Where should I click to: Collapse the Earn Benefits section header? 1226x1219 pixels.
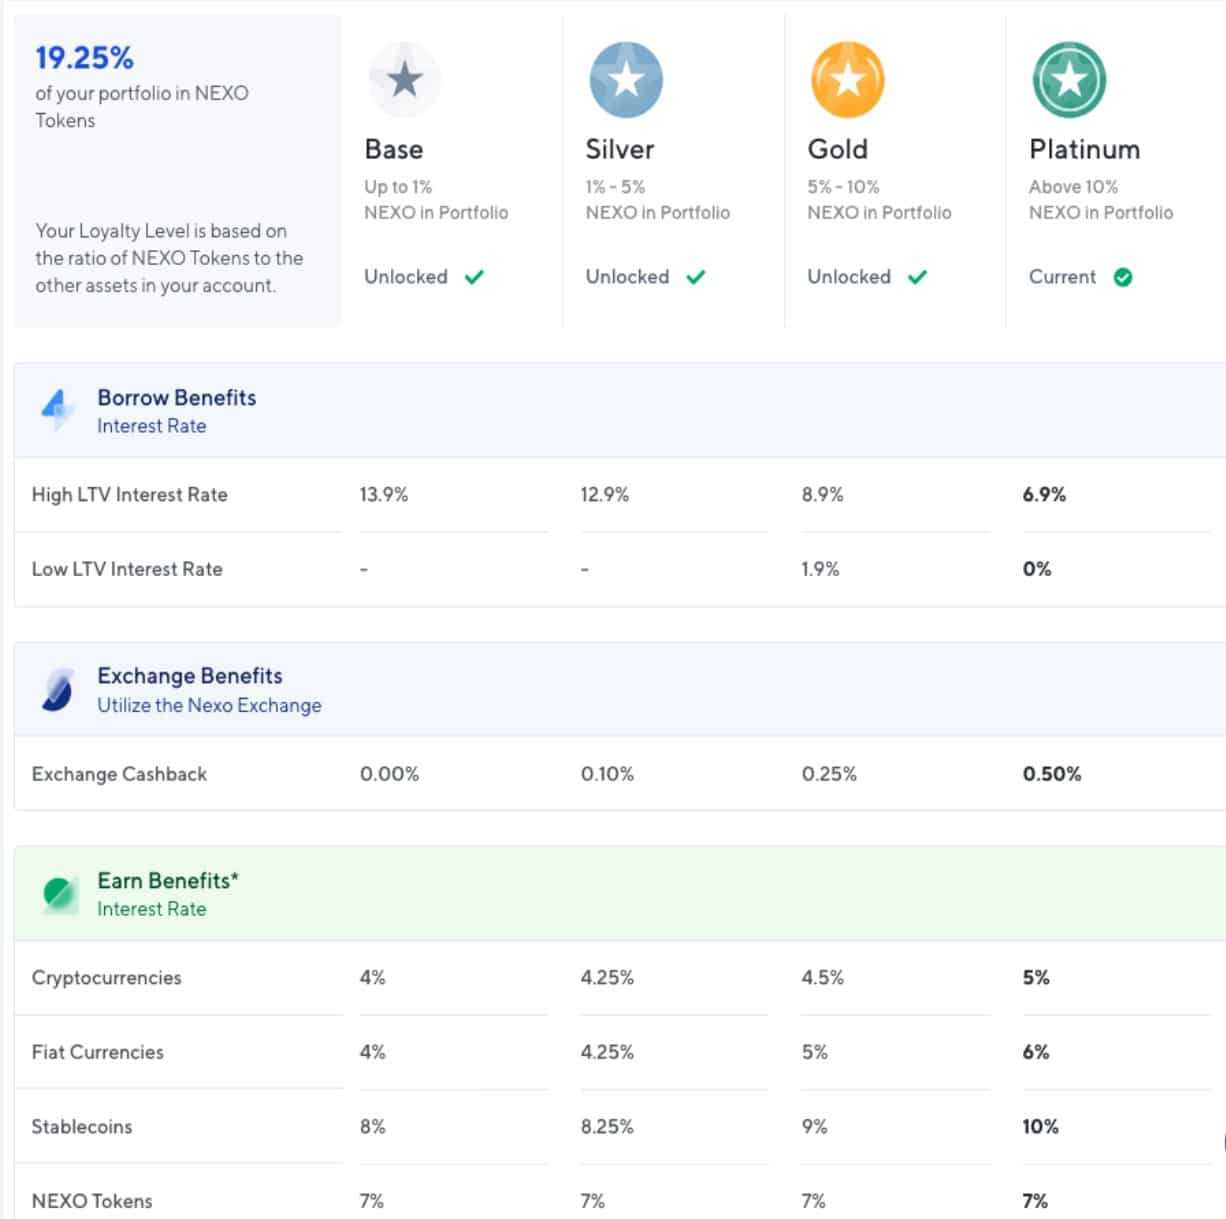point(167,881)
